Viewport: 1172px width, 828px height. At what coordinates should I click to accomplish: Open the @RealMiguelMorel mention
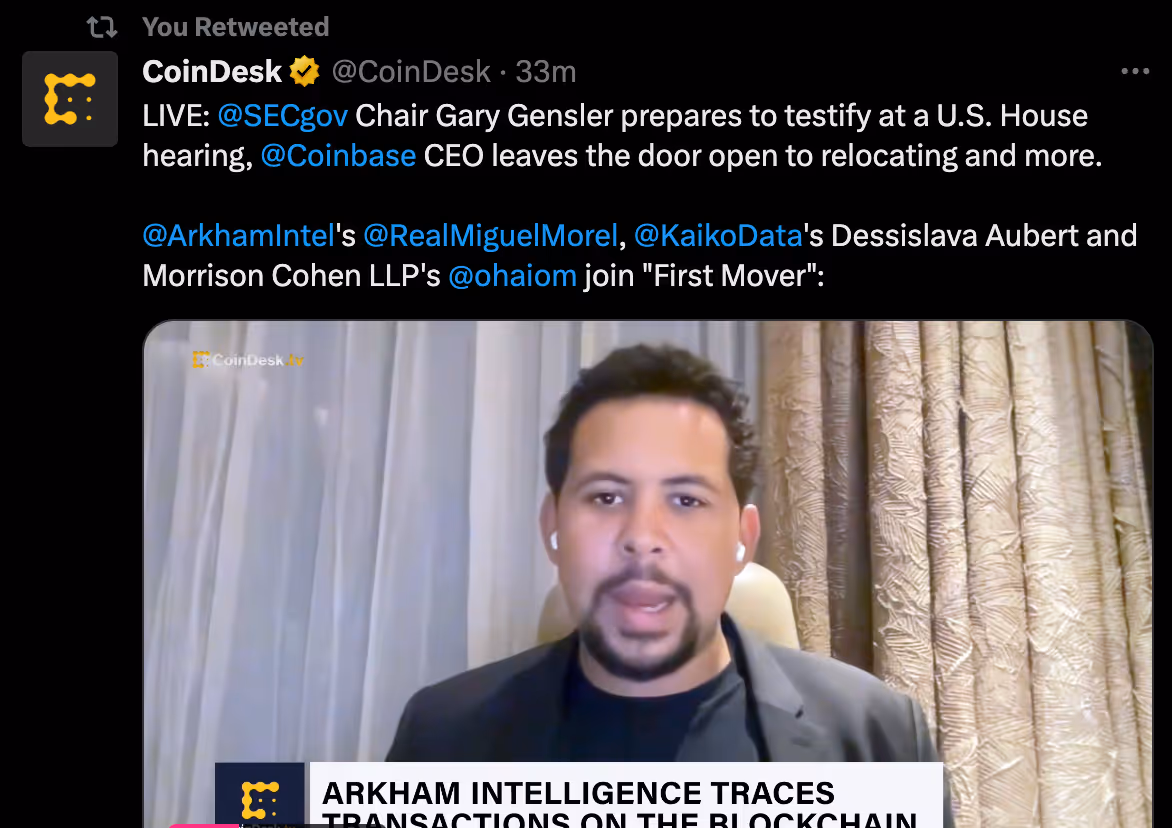(490, 236)
